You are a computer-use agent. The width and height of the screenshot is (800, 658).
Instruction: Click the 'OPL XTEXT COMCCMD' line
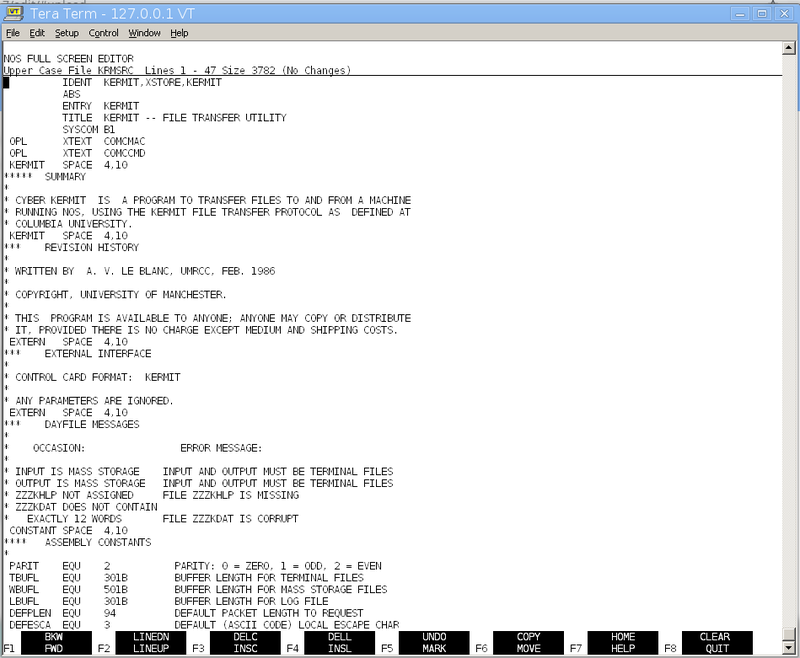click(77, 153)
